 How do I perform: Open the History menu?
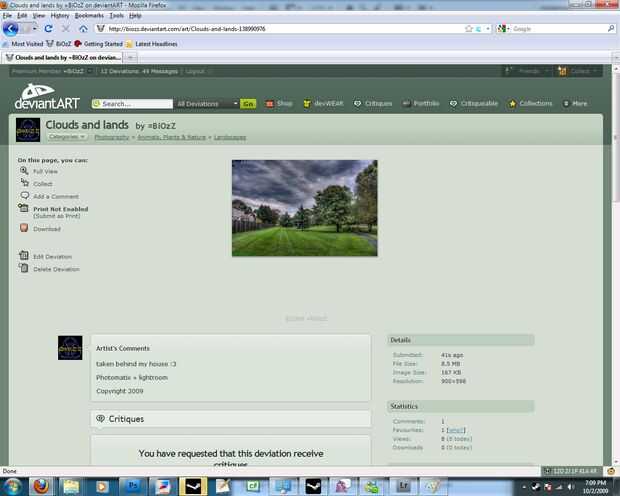click(x=60, y=15)
